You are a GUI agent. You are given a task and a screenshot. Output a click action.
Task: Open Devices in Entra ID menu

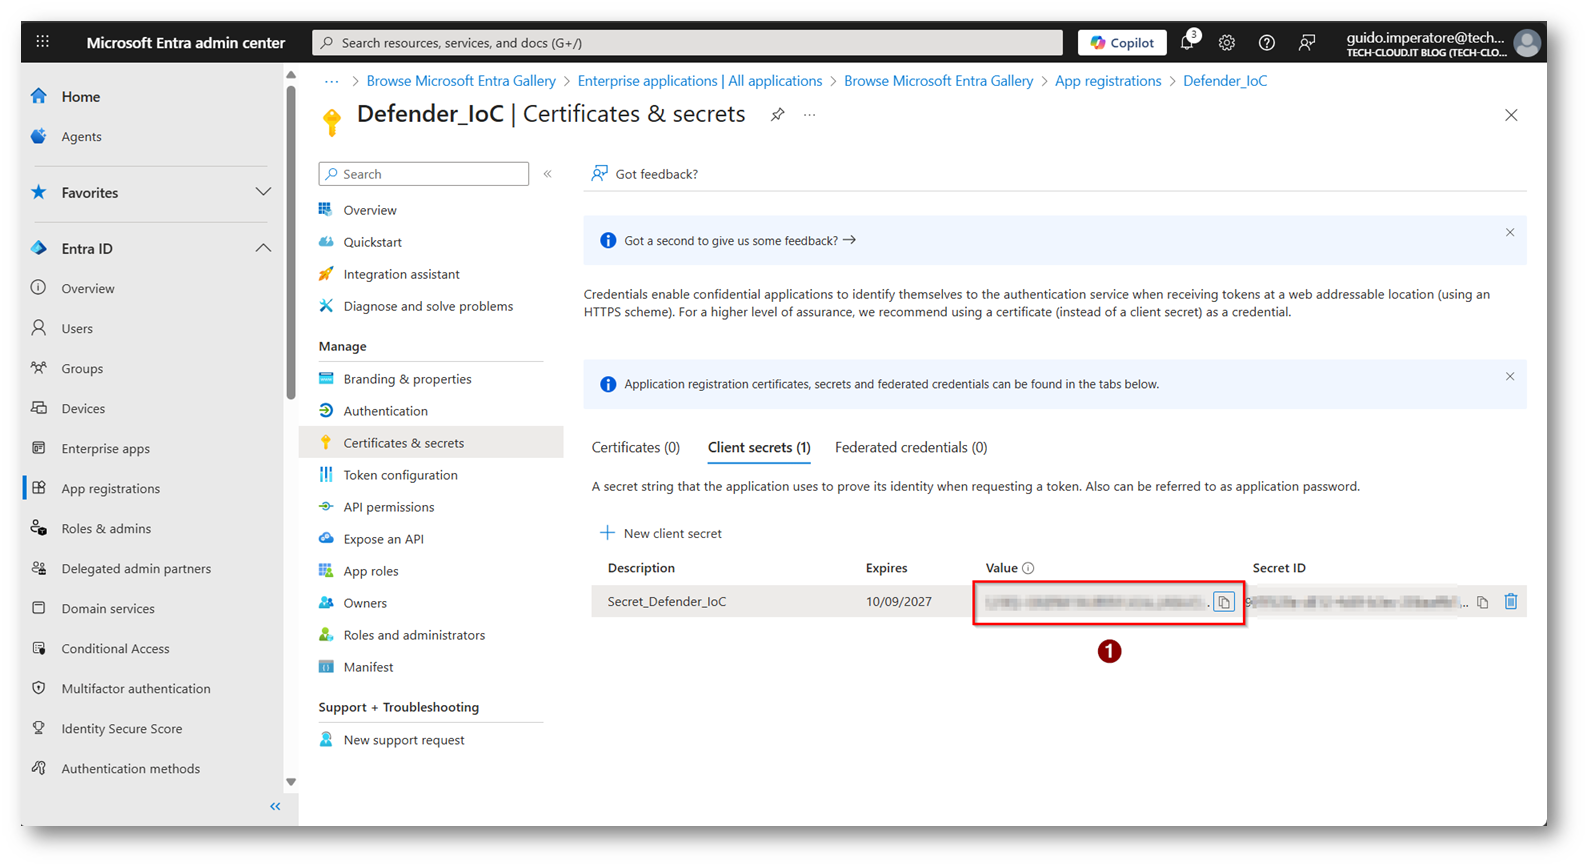[83, 408]
